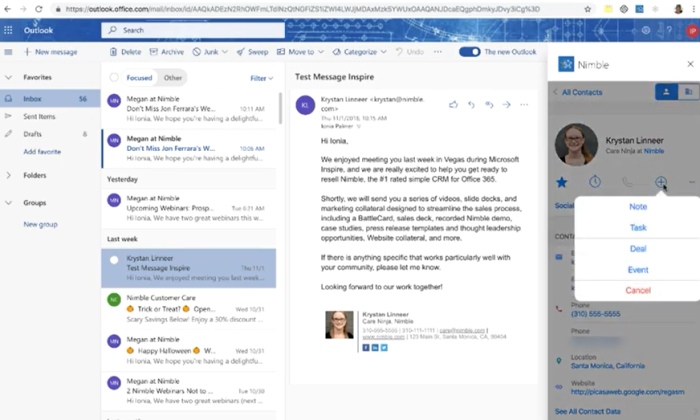Screen dimensions: 700x420
Task: Delete the selected message
Action: 125,52
